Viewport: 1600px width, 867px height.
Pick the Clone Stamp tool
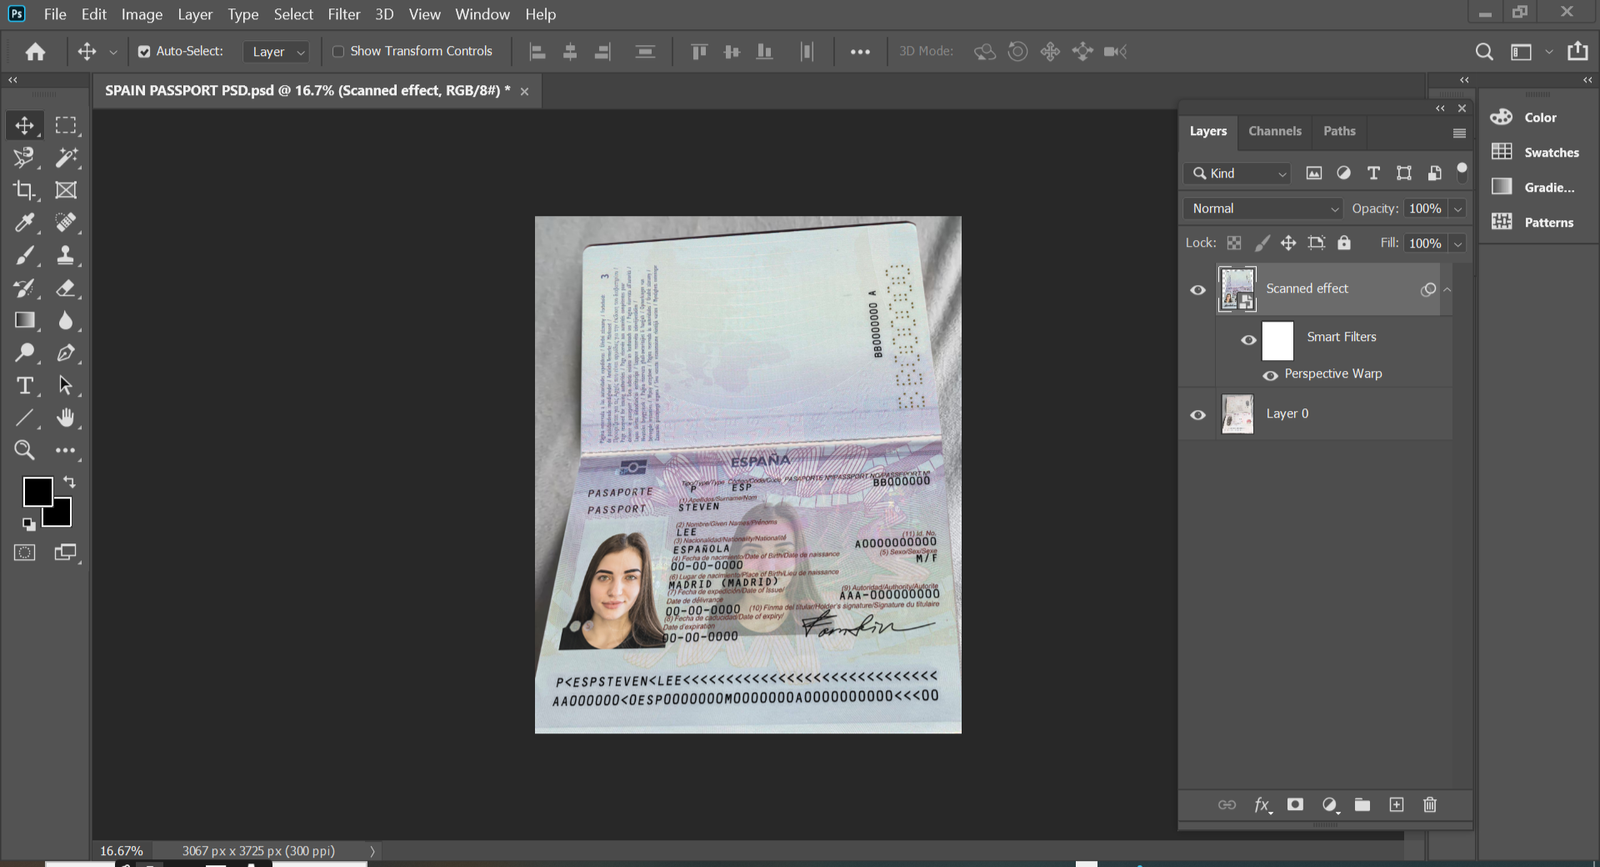click(66, 255)
